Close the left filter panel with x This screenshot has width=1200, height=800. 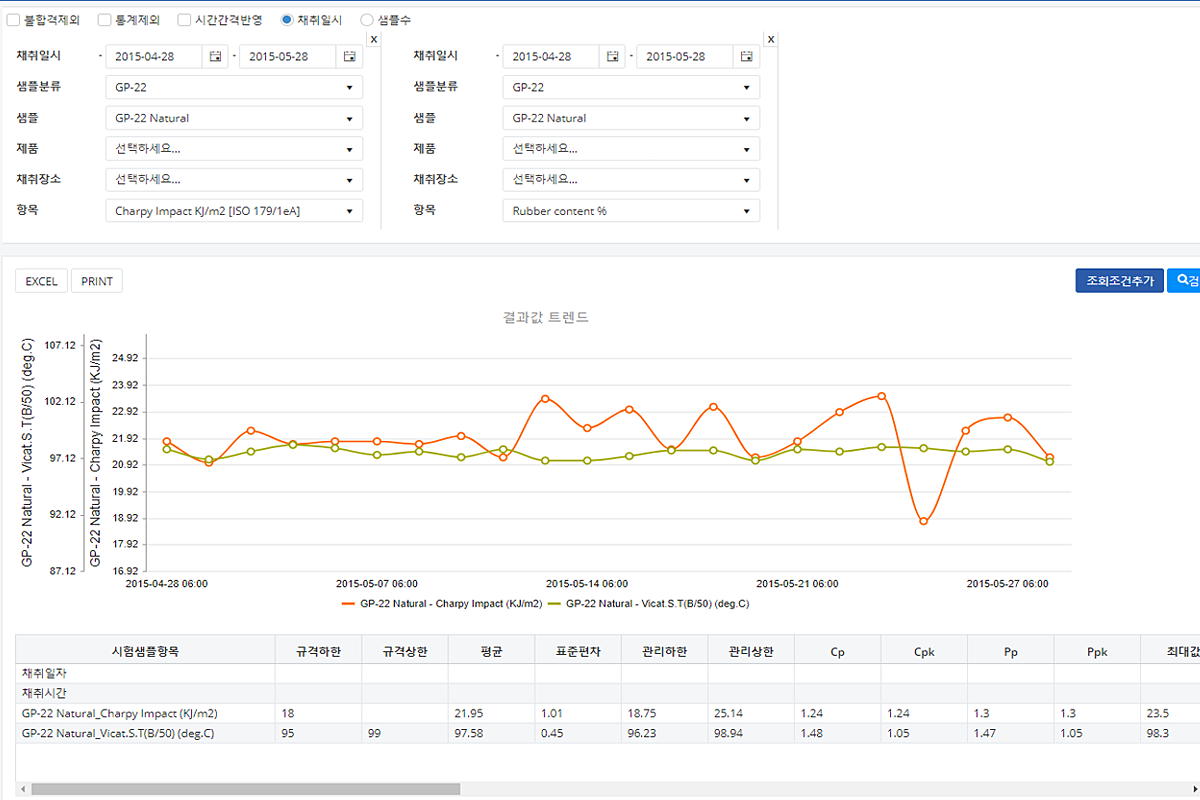tap(373, 39)
